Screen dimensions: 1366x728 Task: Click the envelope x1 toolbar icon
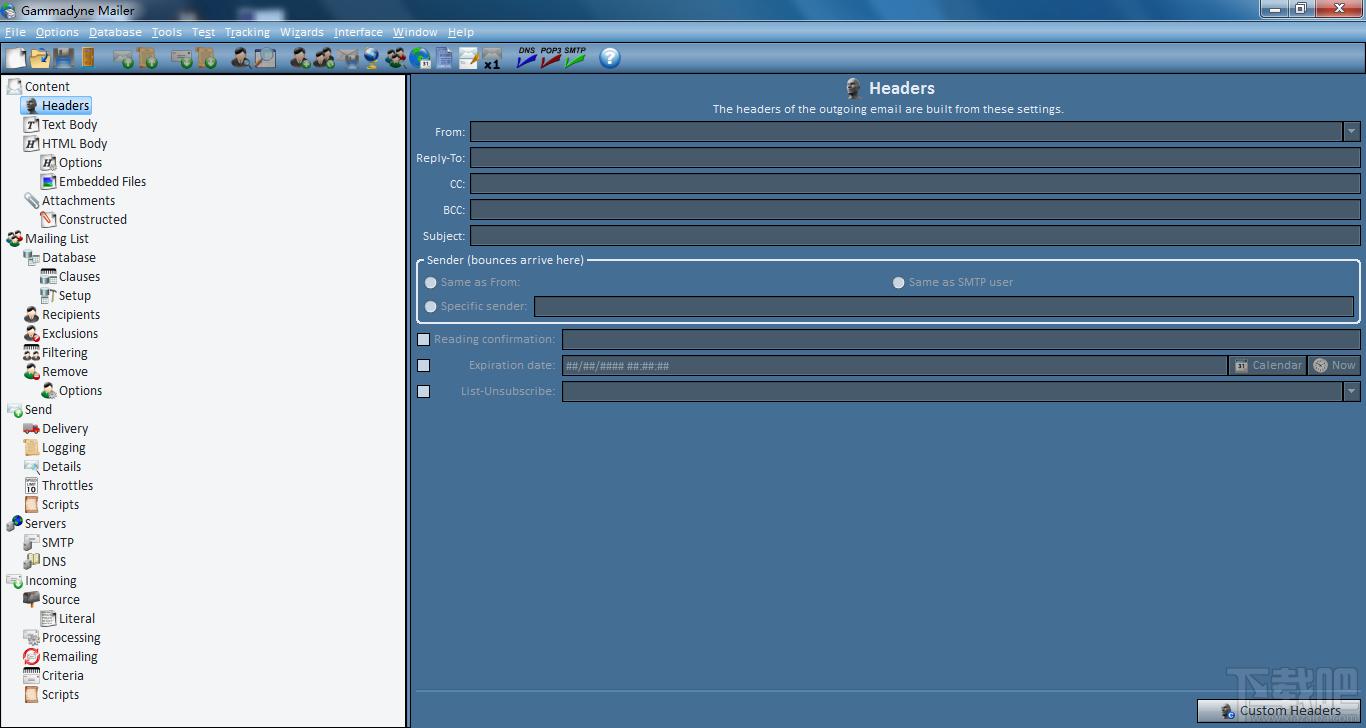tap(492, 58)
